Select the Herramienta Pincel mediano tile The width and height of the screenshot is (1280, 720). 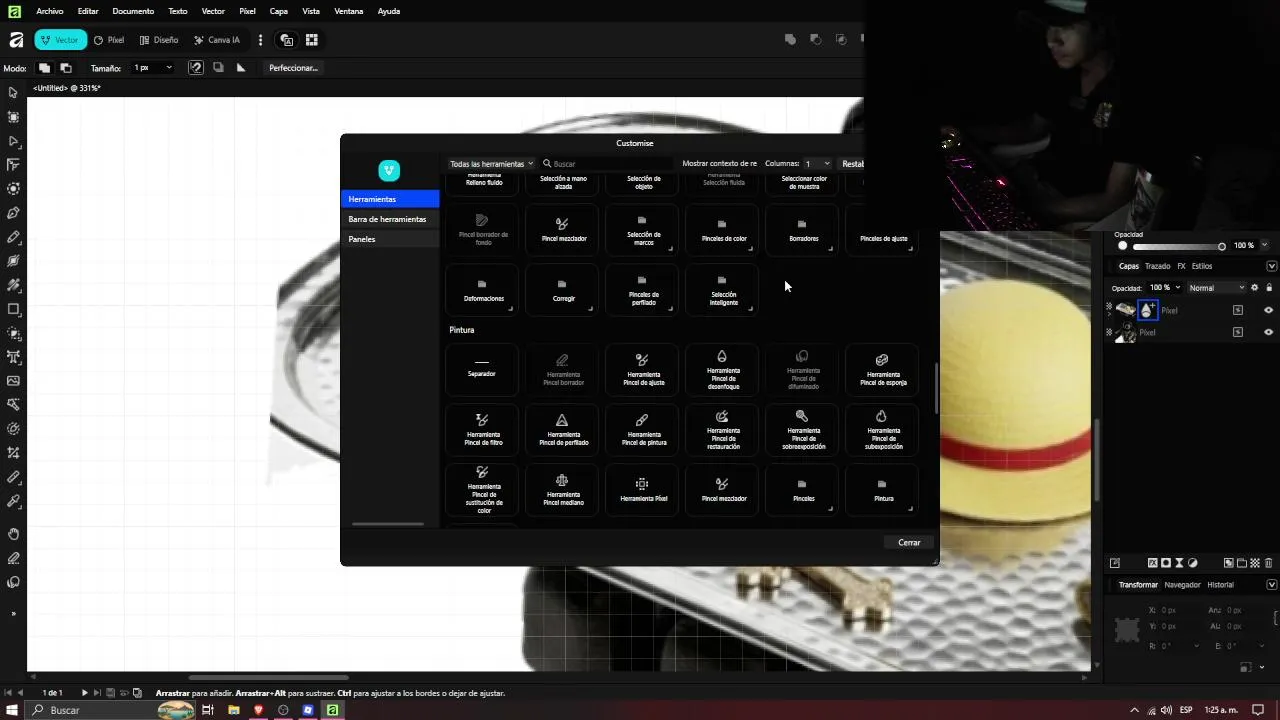pos(563,489)
